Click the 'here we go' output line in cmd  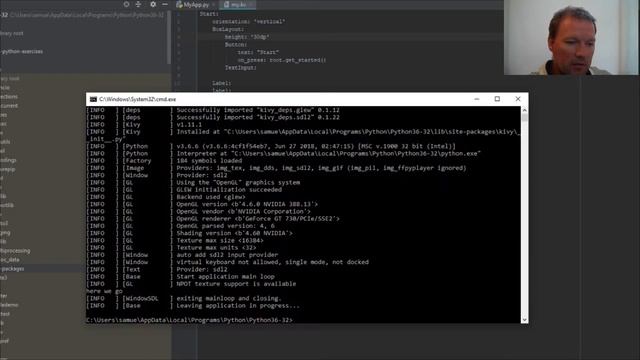pos(104,291)
